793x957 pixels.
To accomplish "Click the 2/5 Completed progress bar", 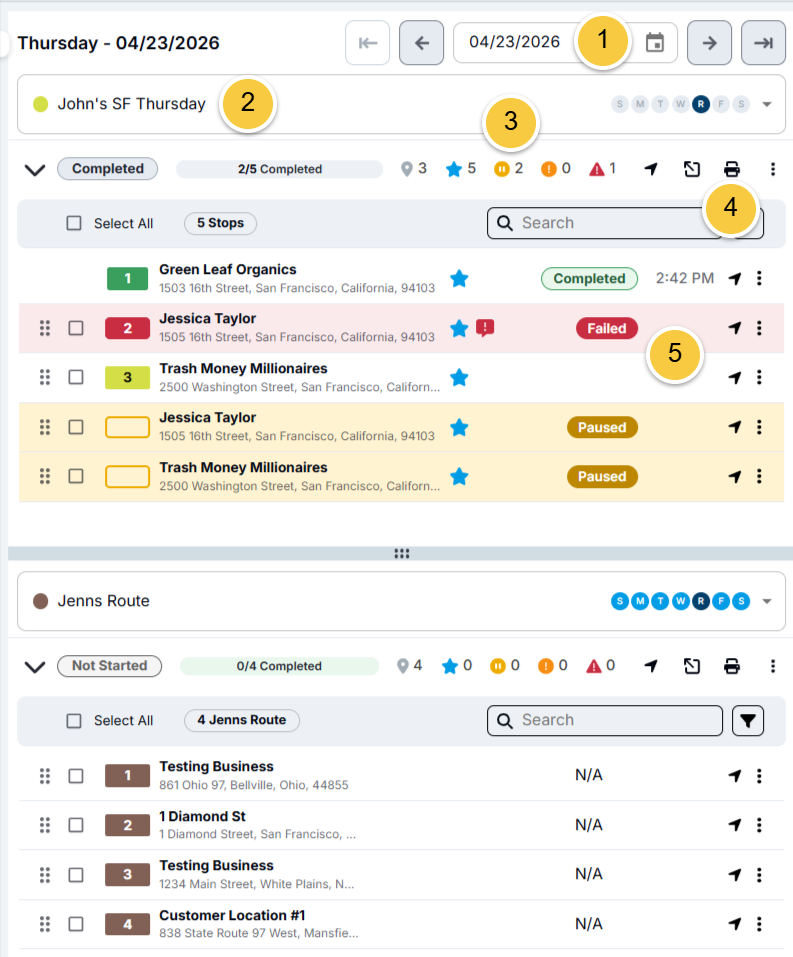I will click(x=280, y=169).
